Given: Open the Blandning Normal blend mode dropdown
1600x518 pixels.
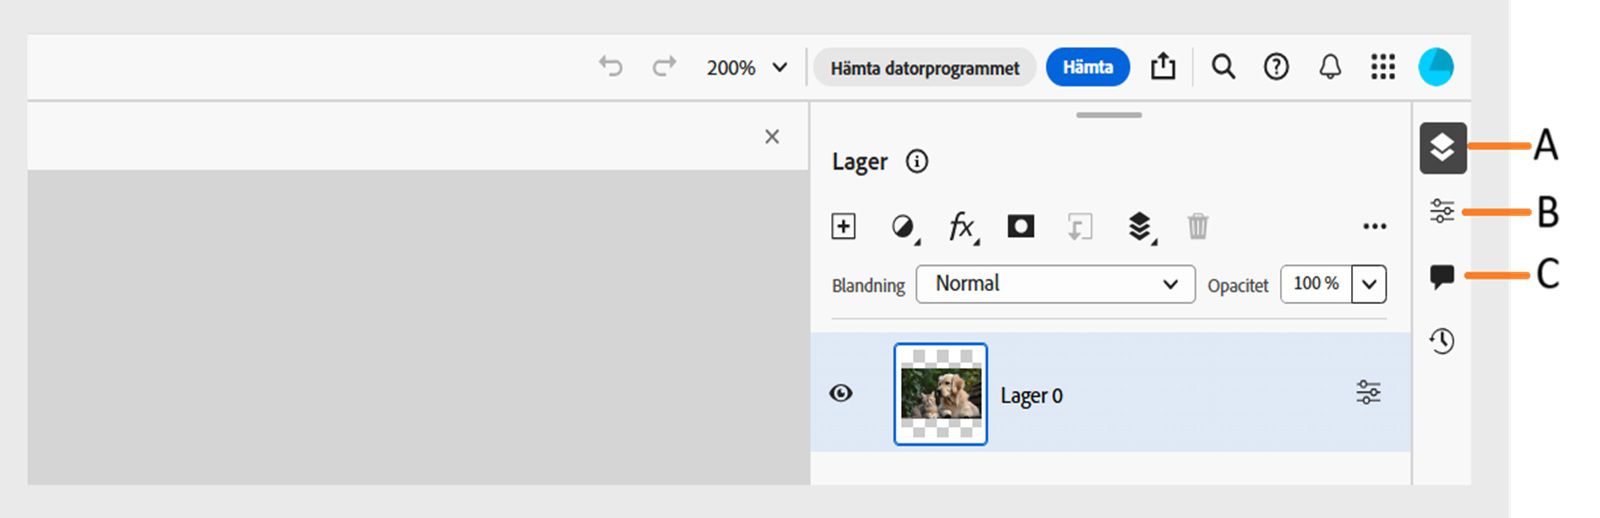Looking at the screenshot, I should point(1055,284).
